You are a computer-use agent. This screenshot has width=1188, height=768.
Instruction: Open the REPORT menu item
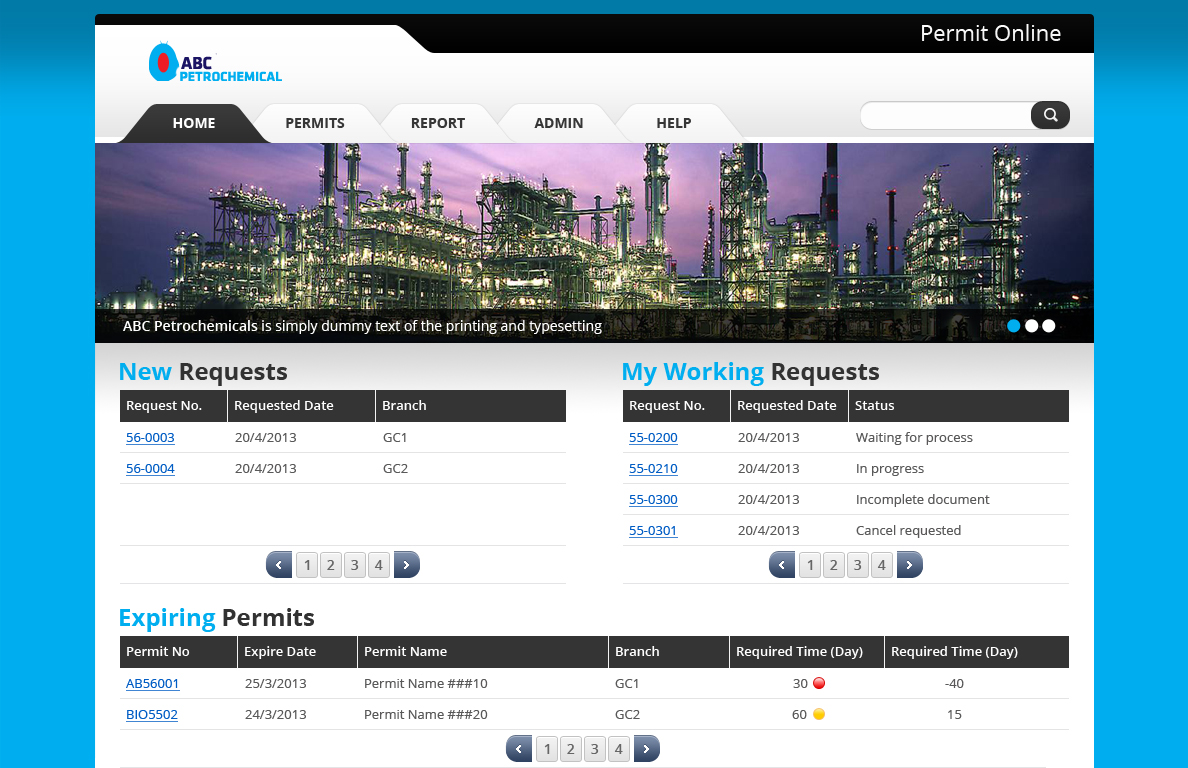pos(438,123)
